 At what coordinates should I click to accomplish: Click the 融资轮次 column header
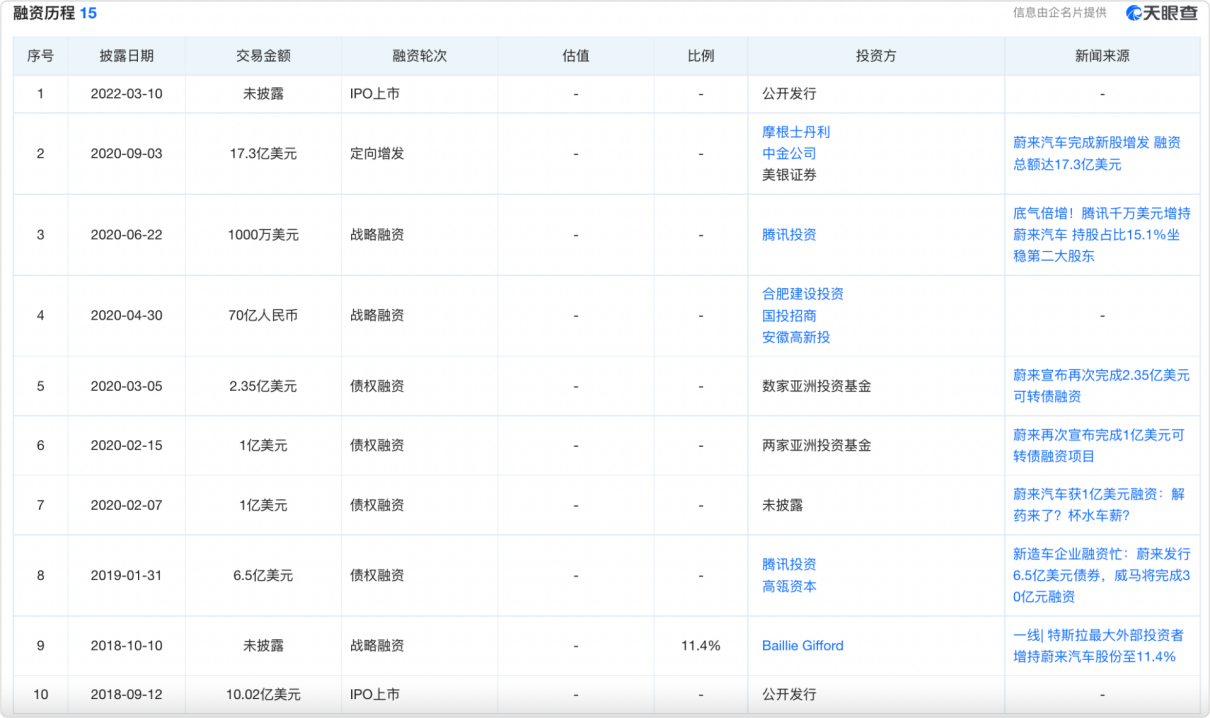coord(419,56)
